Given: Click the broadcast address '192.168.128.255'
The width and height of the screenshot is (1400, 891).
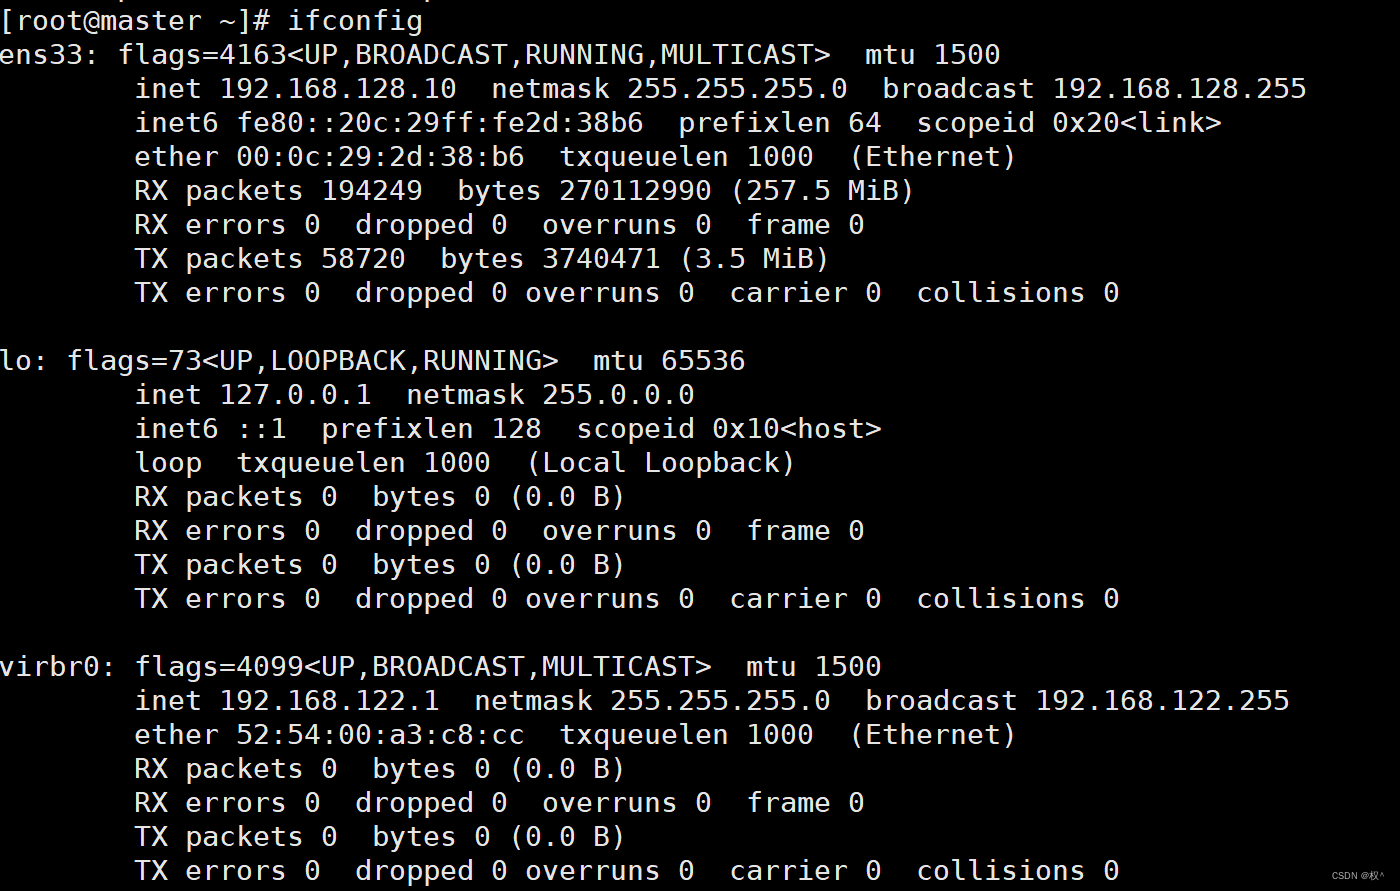Looking at the screenshot, I should tap(1179, 88).
